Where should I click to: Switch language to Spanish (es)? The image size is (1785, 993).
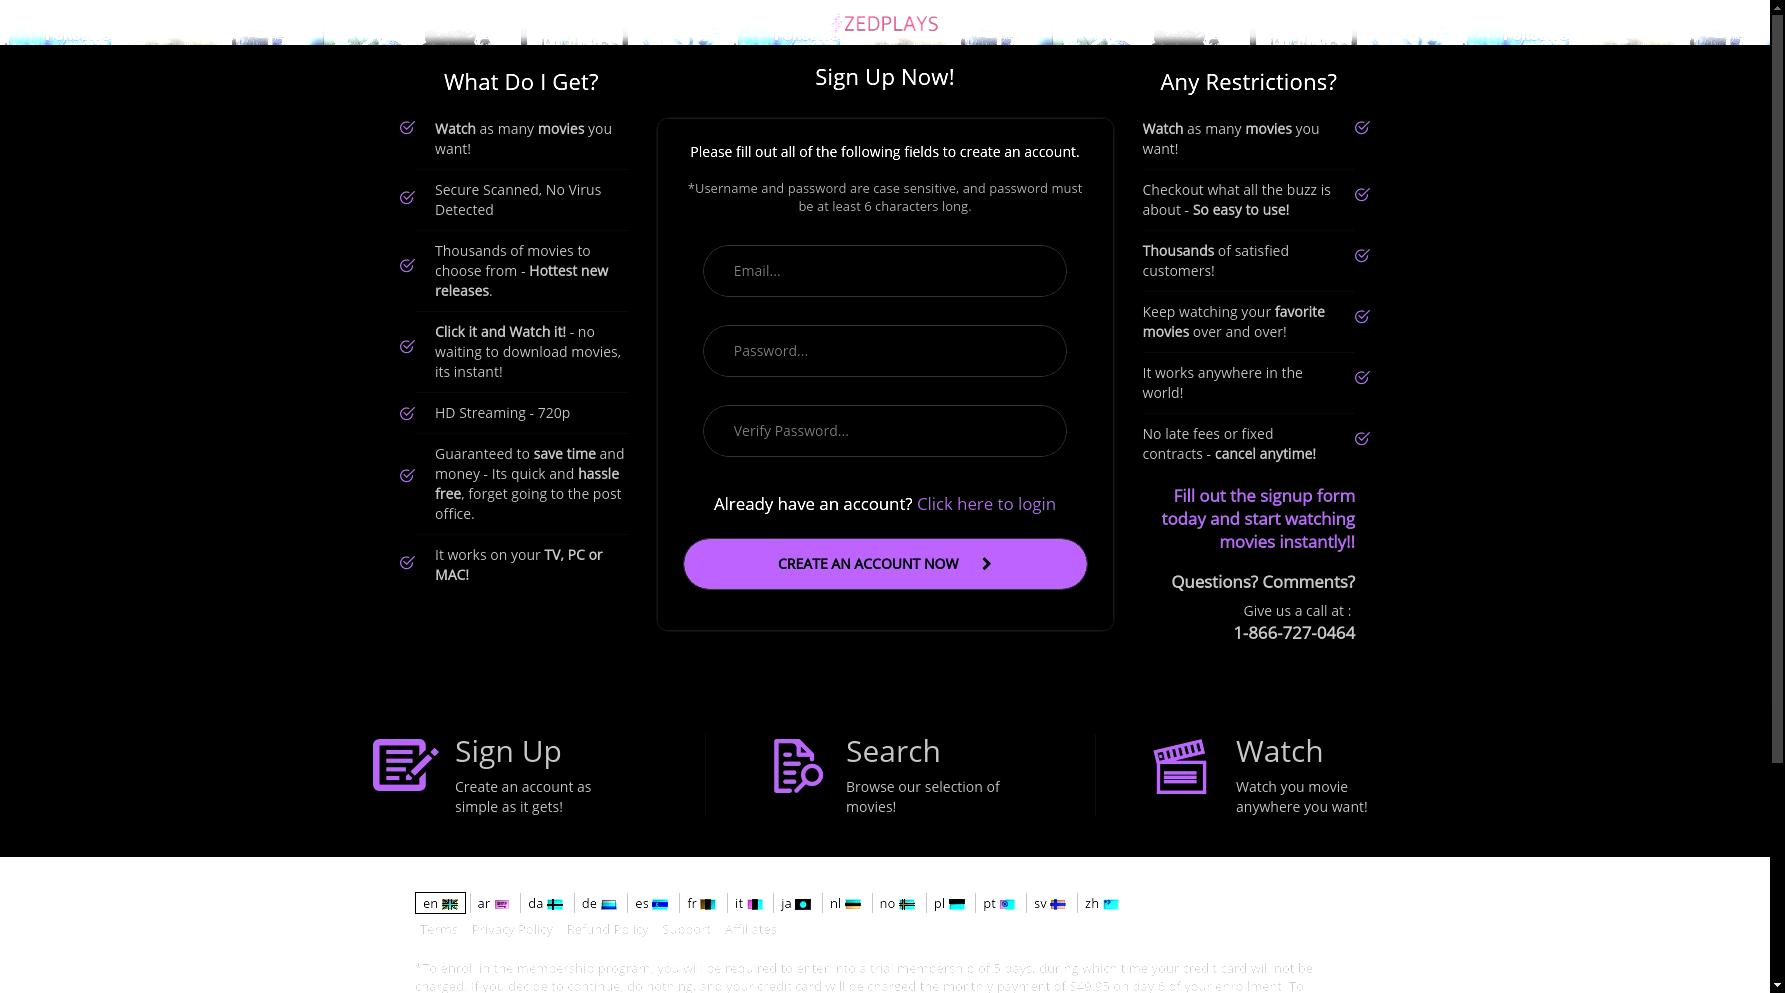coord(651,904)
